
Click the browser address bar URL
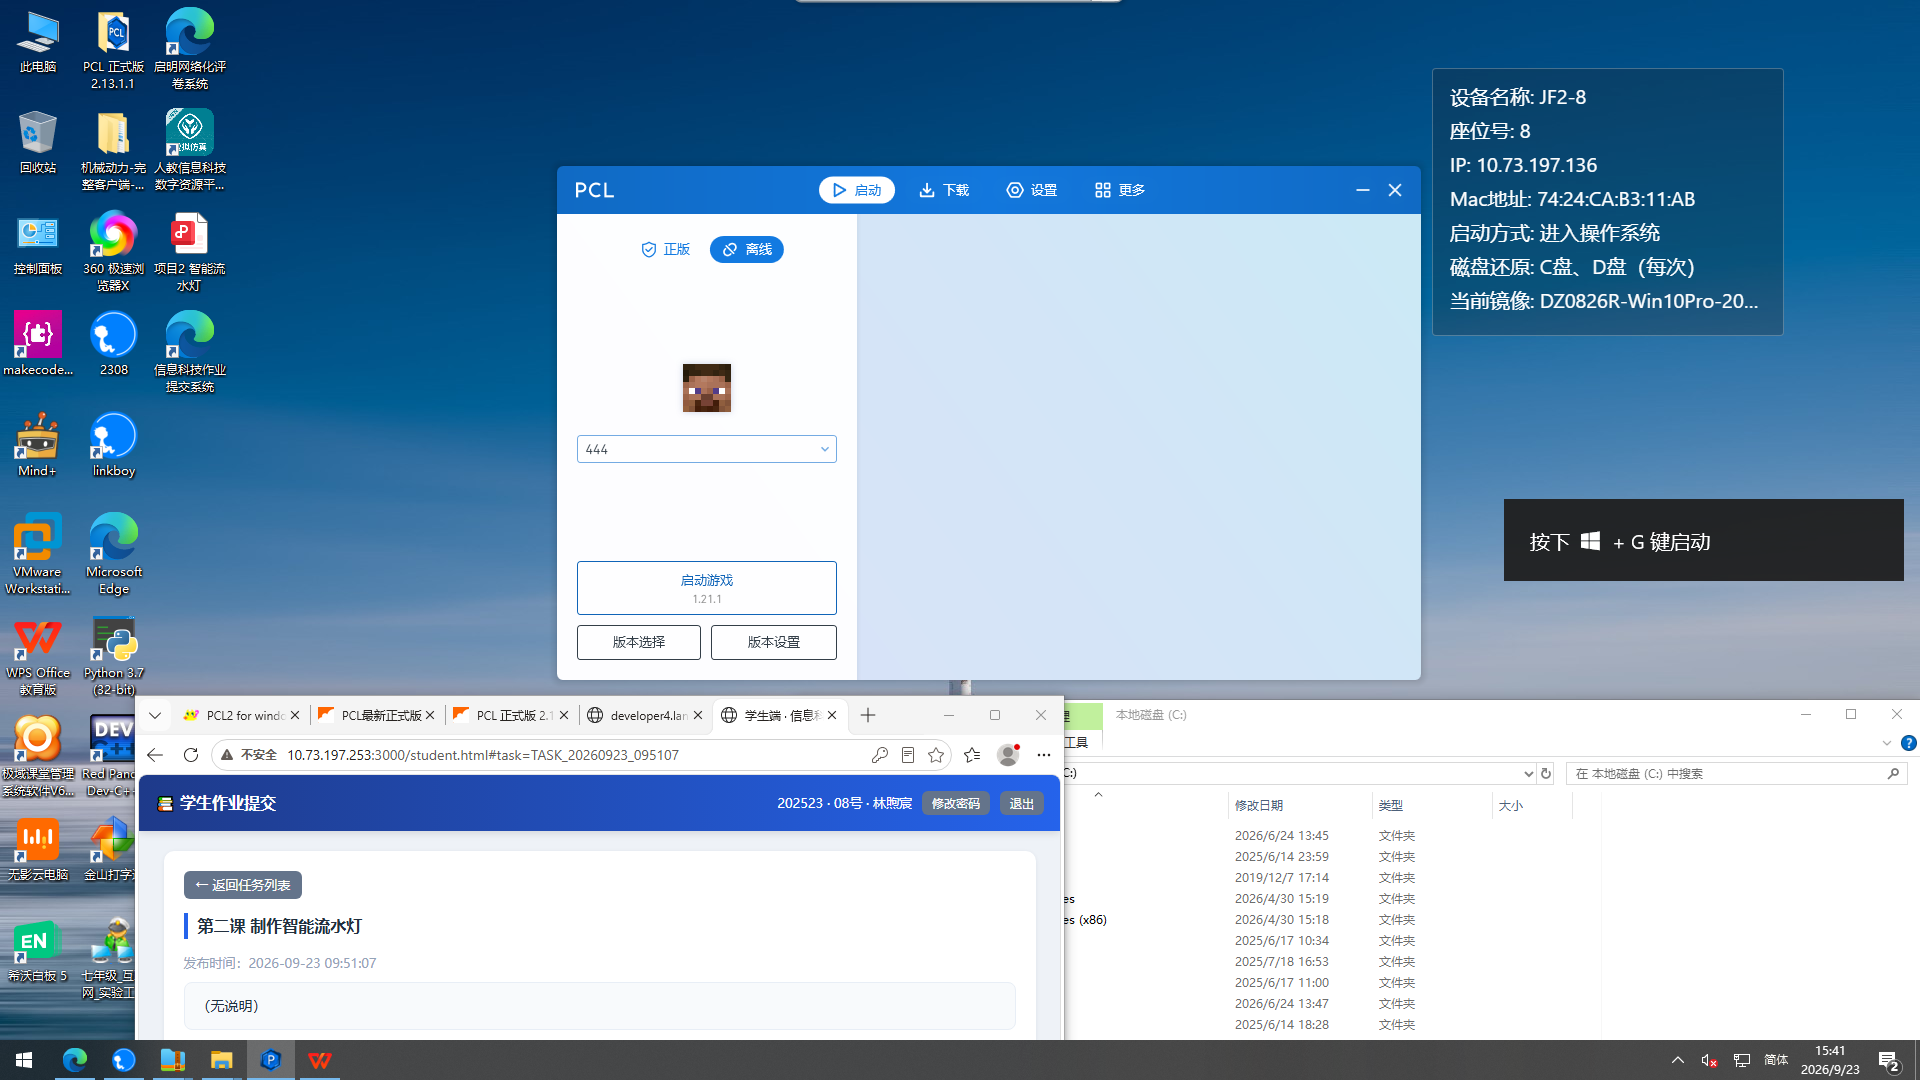pos(483,755)
